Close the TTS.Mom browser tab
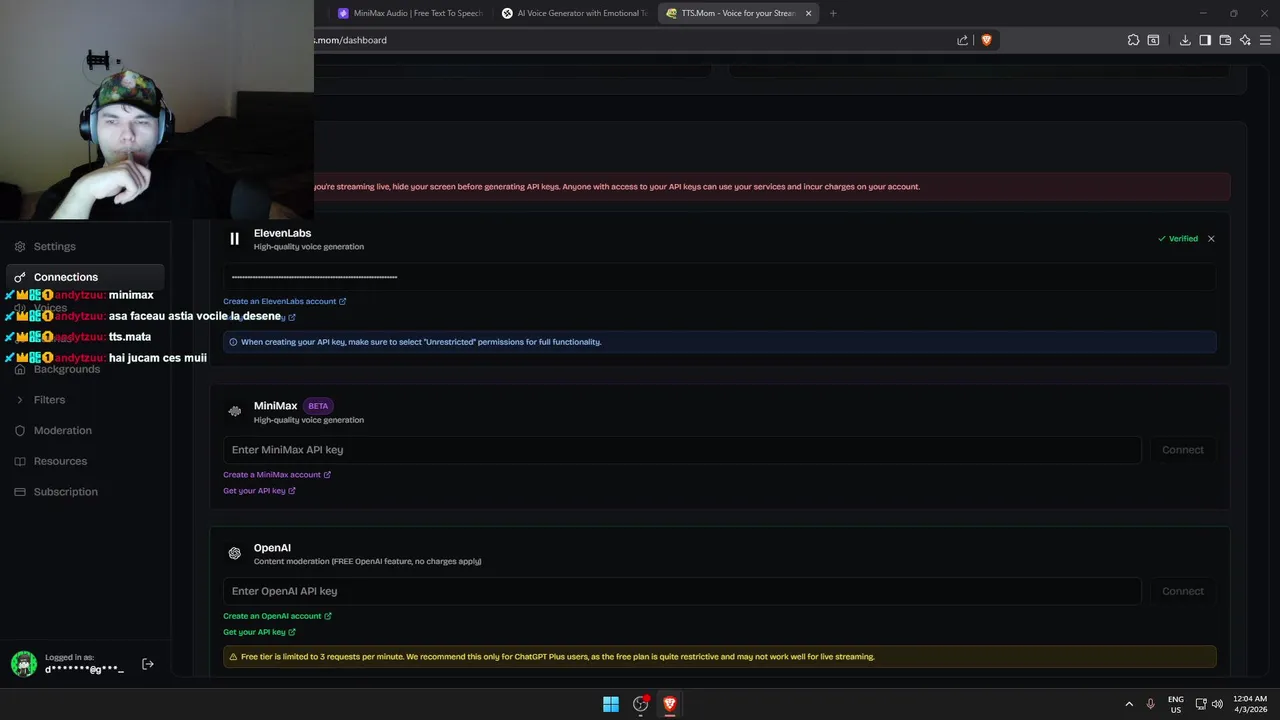The image size is (1280, 720). (x=808, y=13)
